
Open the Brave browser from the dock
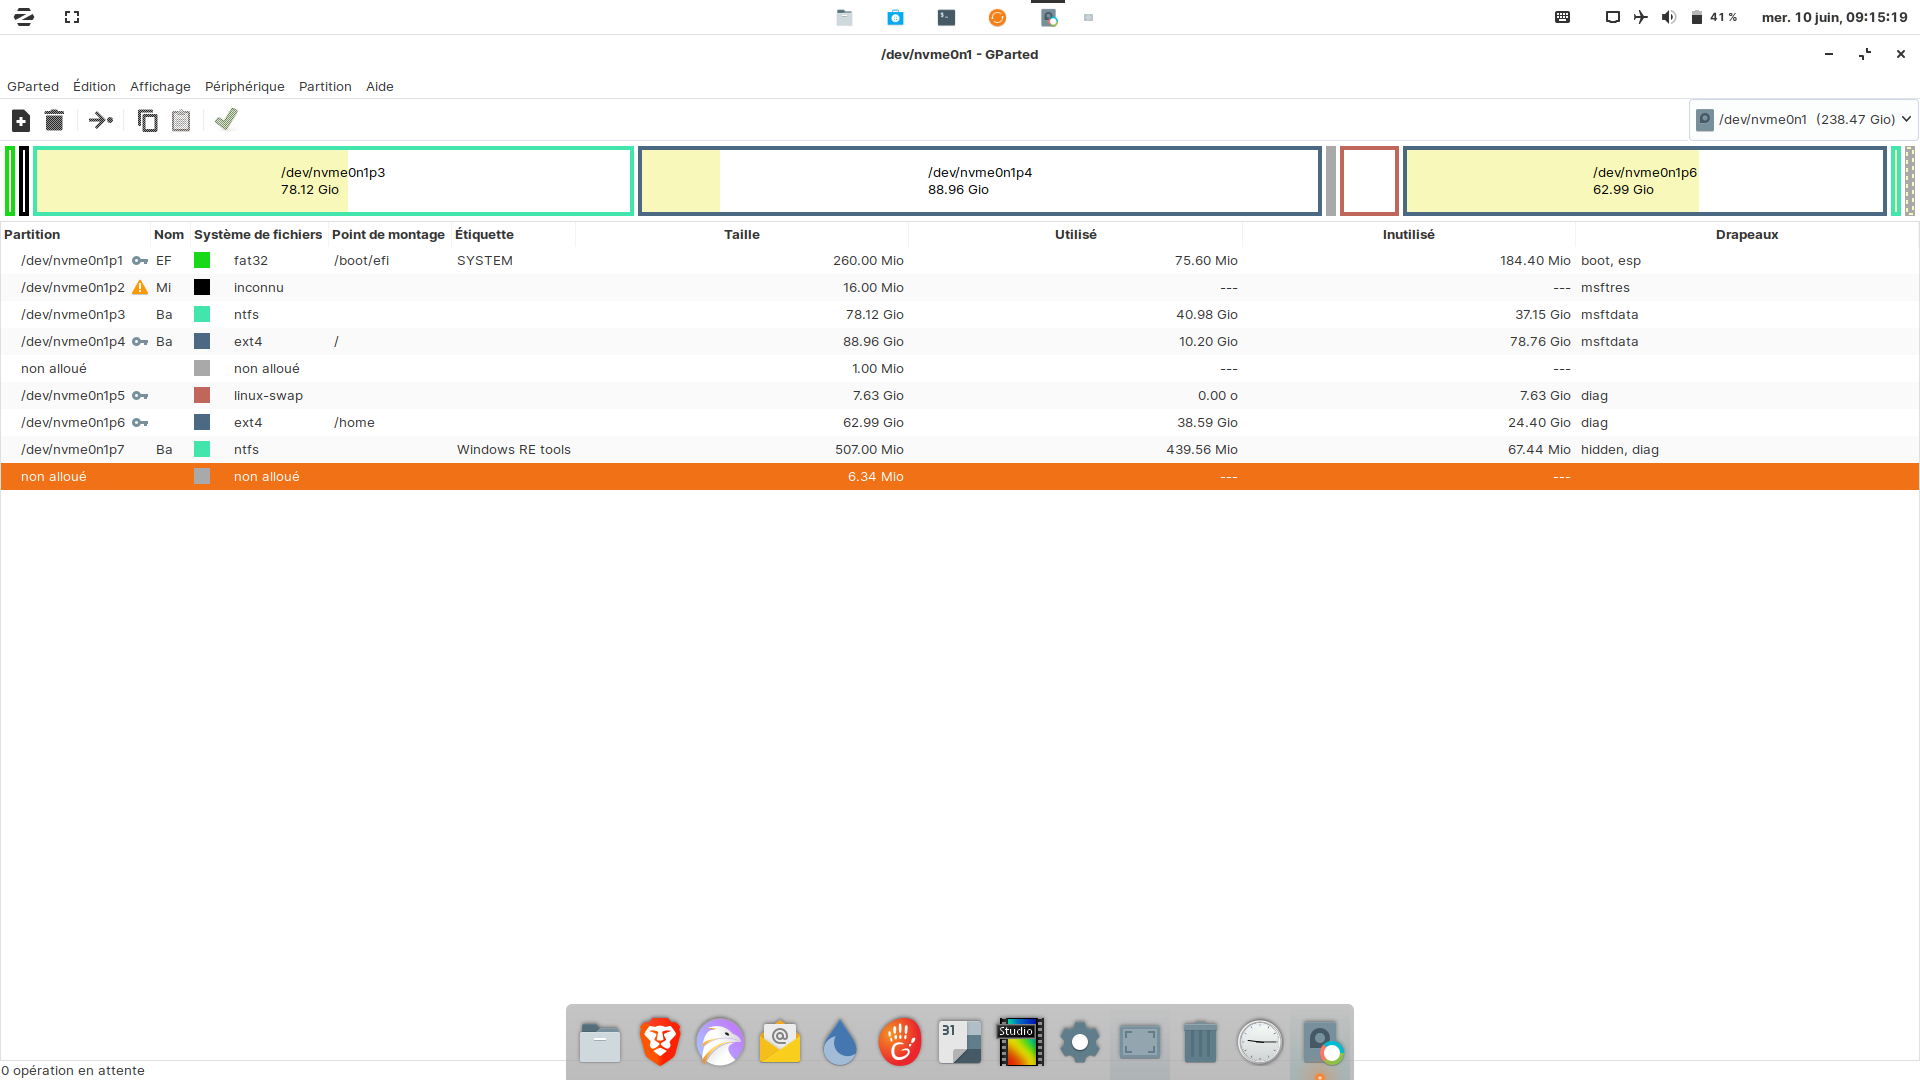click(x=660, y=1042)
